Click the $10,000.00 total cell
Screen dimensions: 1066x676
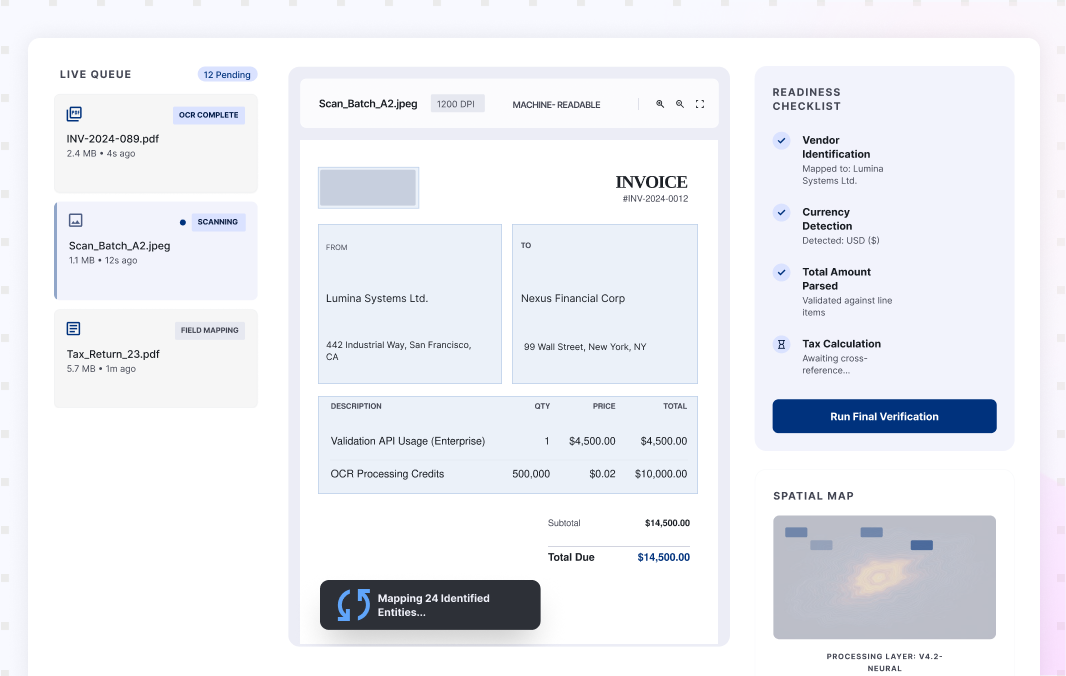click(661, 474)
